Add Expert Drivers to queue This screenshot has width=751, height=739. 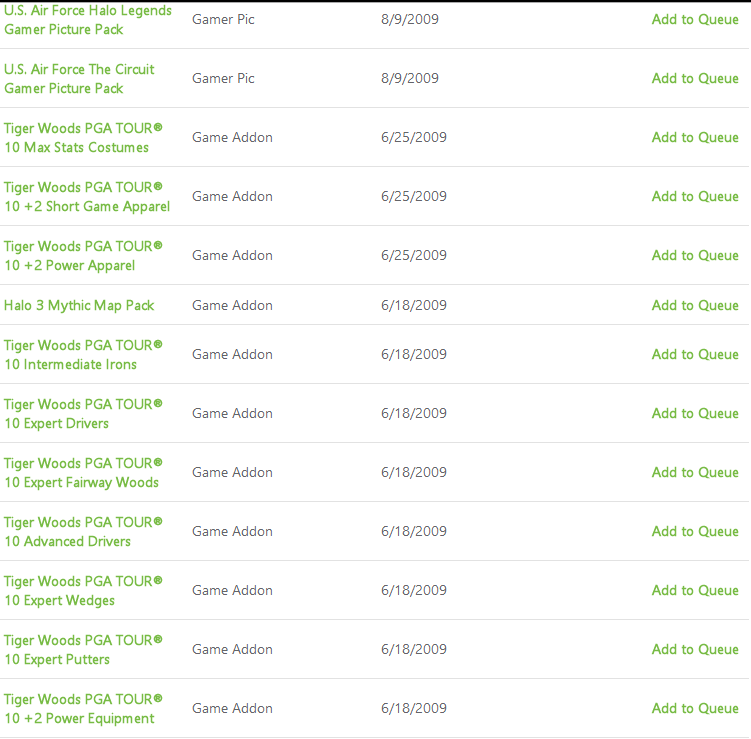[x=695, y=413]
